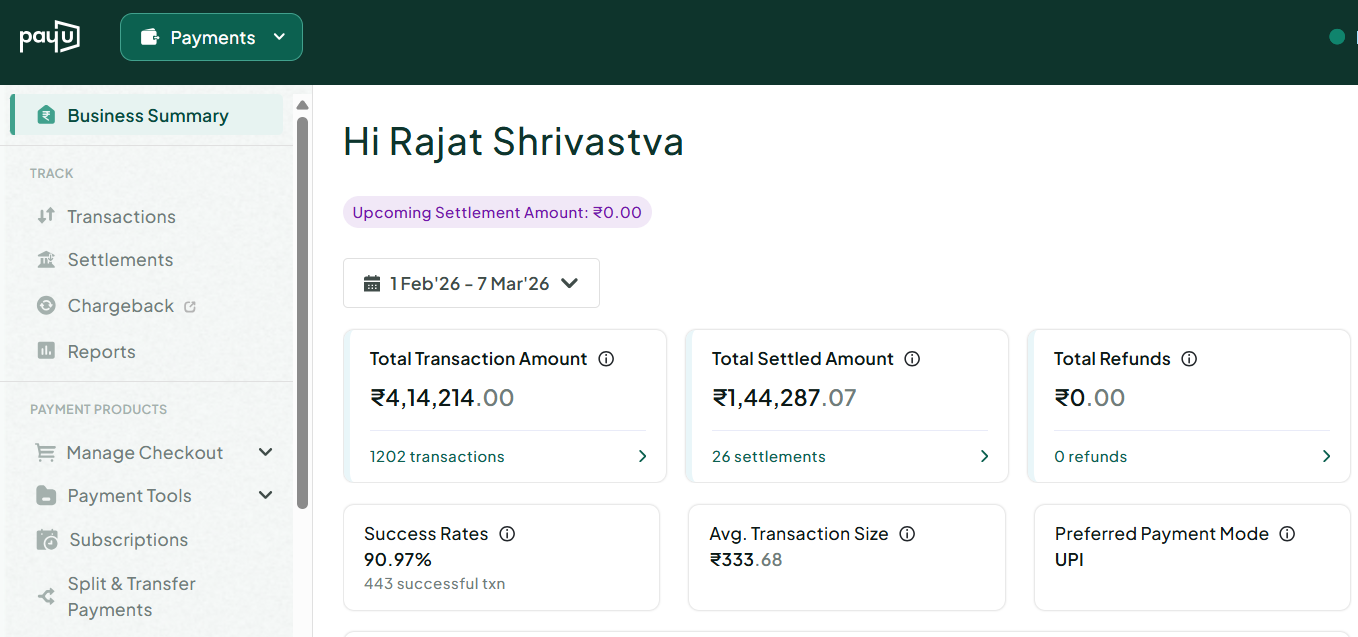
Task: Click the sidebar scroll up arrow
Action: pos(302,105)
